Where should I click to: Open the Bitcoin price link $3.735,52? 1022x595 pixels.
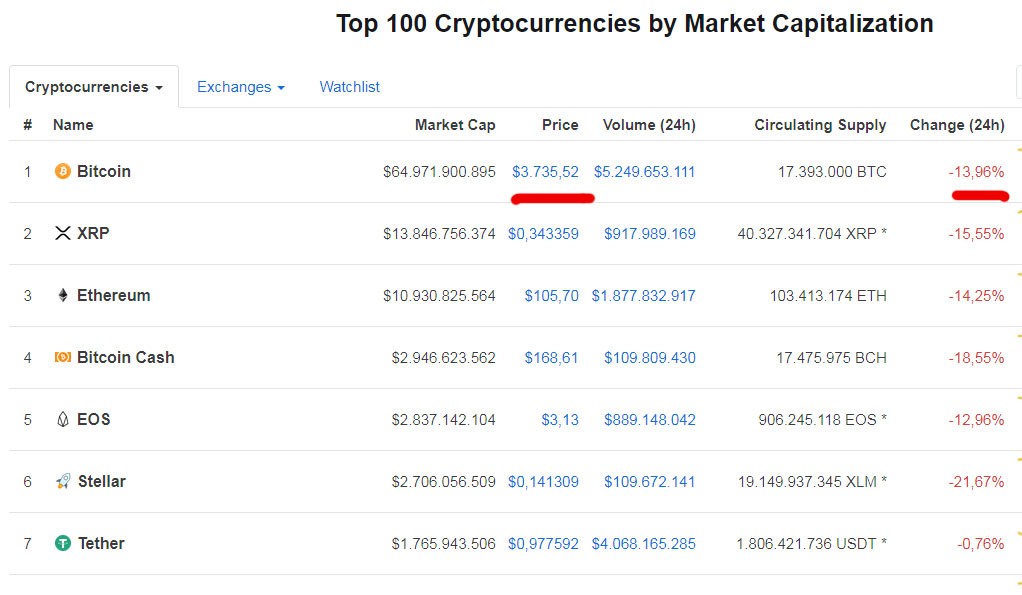pyautogui.click(x=545, y=172)
